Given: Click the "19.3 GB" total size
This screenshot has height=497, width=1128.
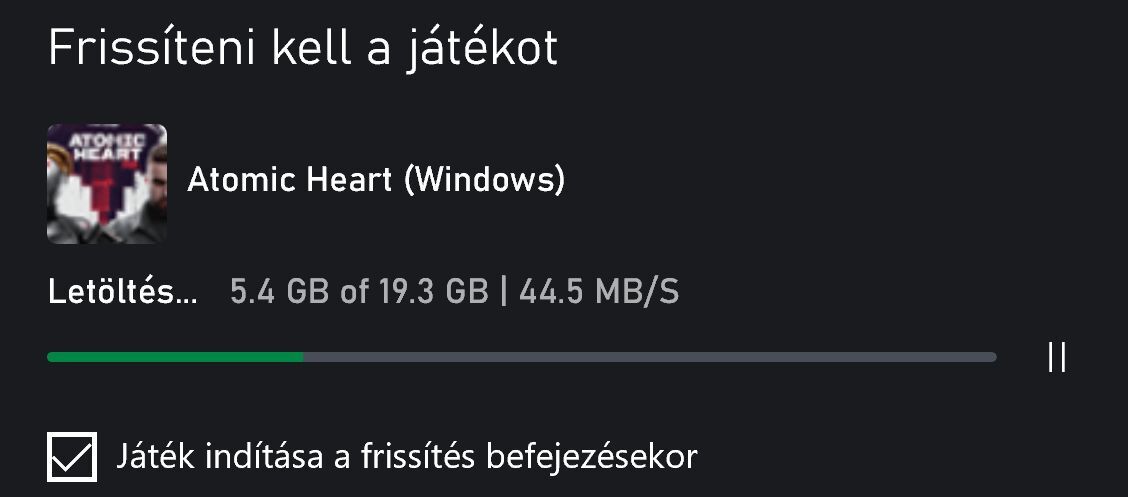Looking at the screenshot, I should [x=433, y=292].
